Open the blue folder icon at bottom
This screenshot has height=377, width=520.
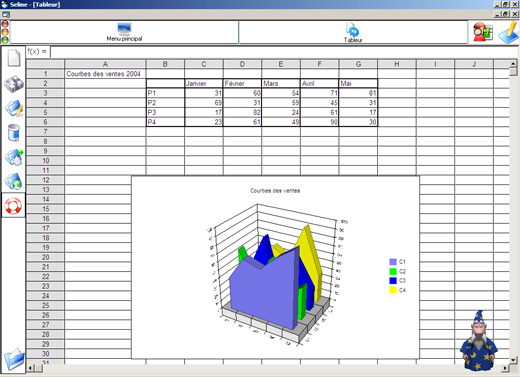point(14,359)
